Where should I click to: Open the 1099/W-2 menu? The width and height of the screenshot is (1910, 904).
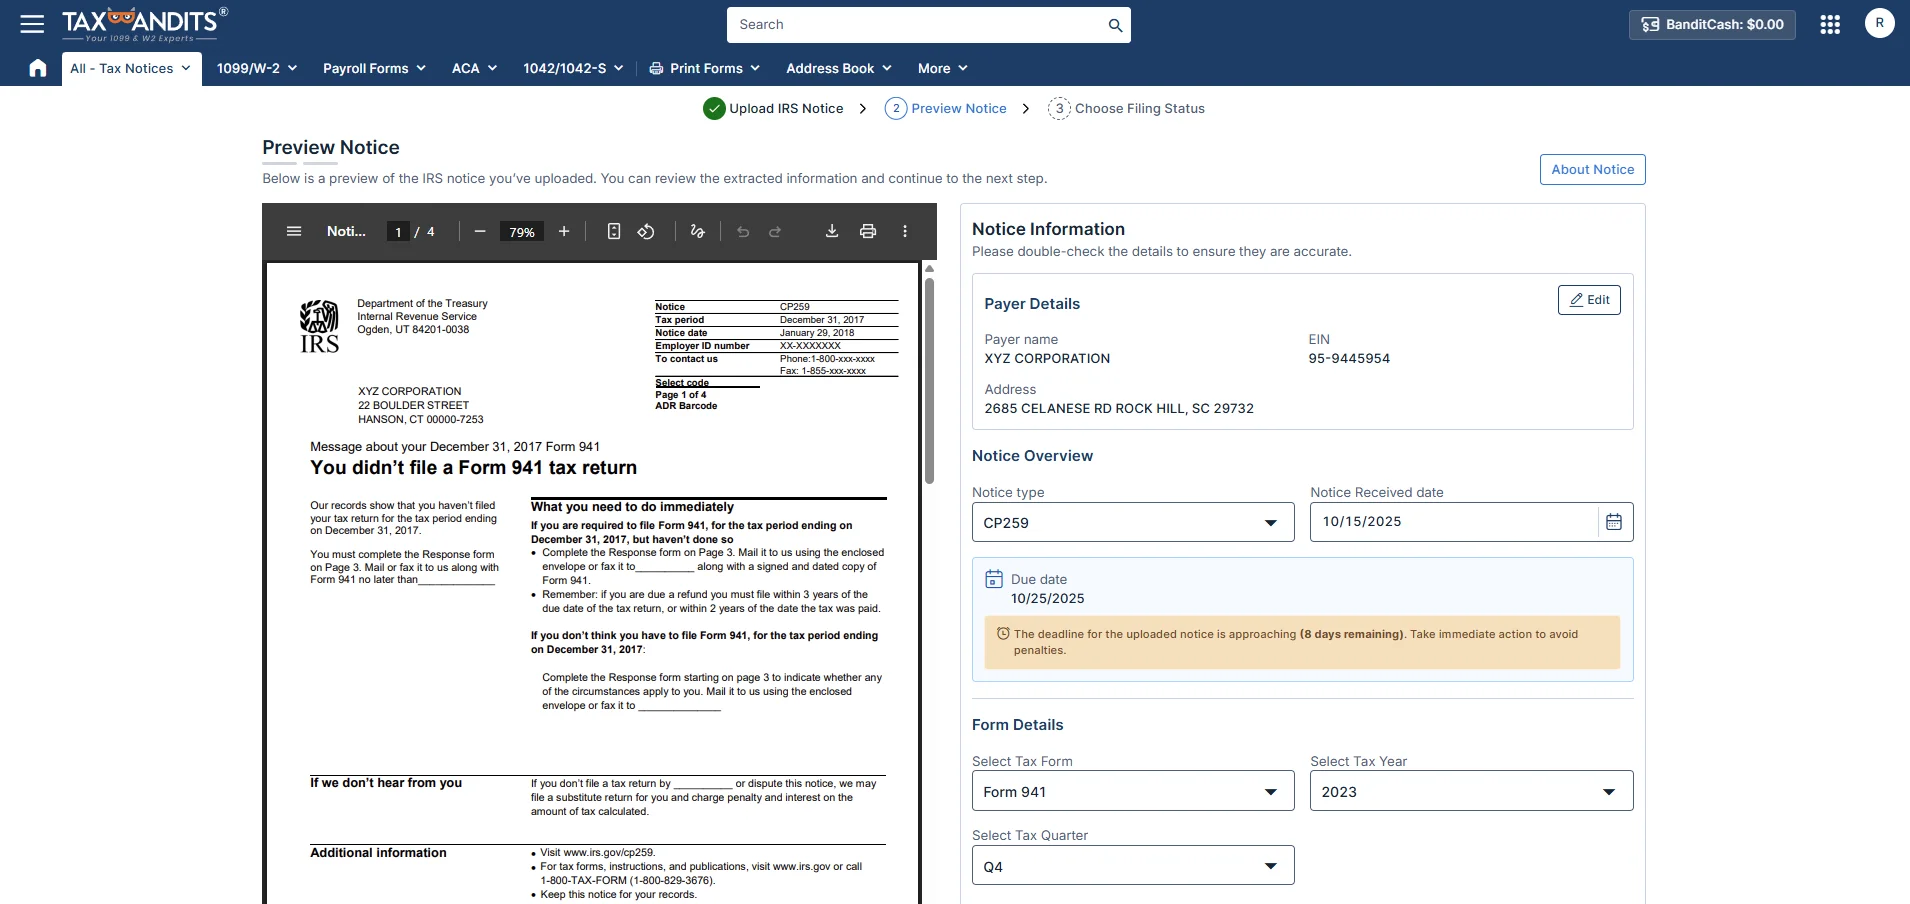pyautogui.click(x=256, y=68)
